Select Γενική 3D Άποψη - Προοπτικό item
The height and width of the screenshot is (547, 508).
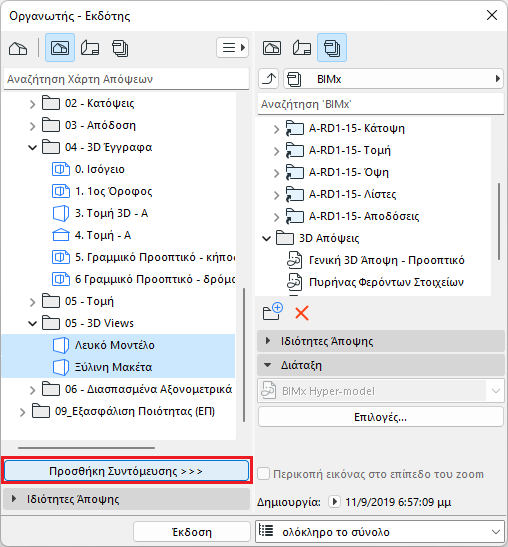(x=375, y=260)
